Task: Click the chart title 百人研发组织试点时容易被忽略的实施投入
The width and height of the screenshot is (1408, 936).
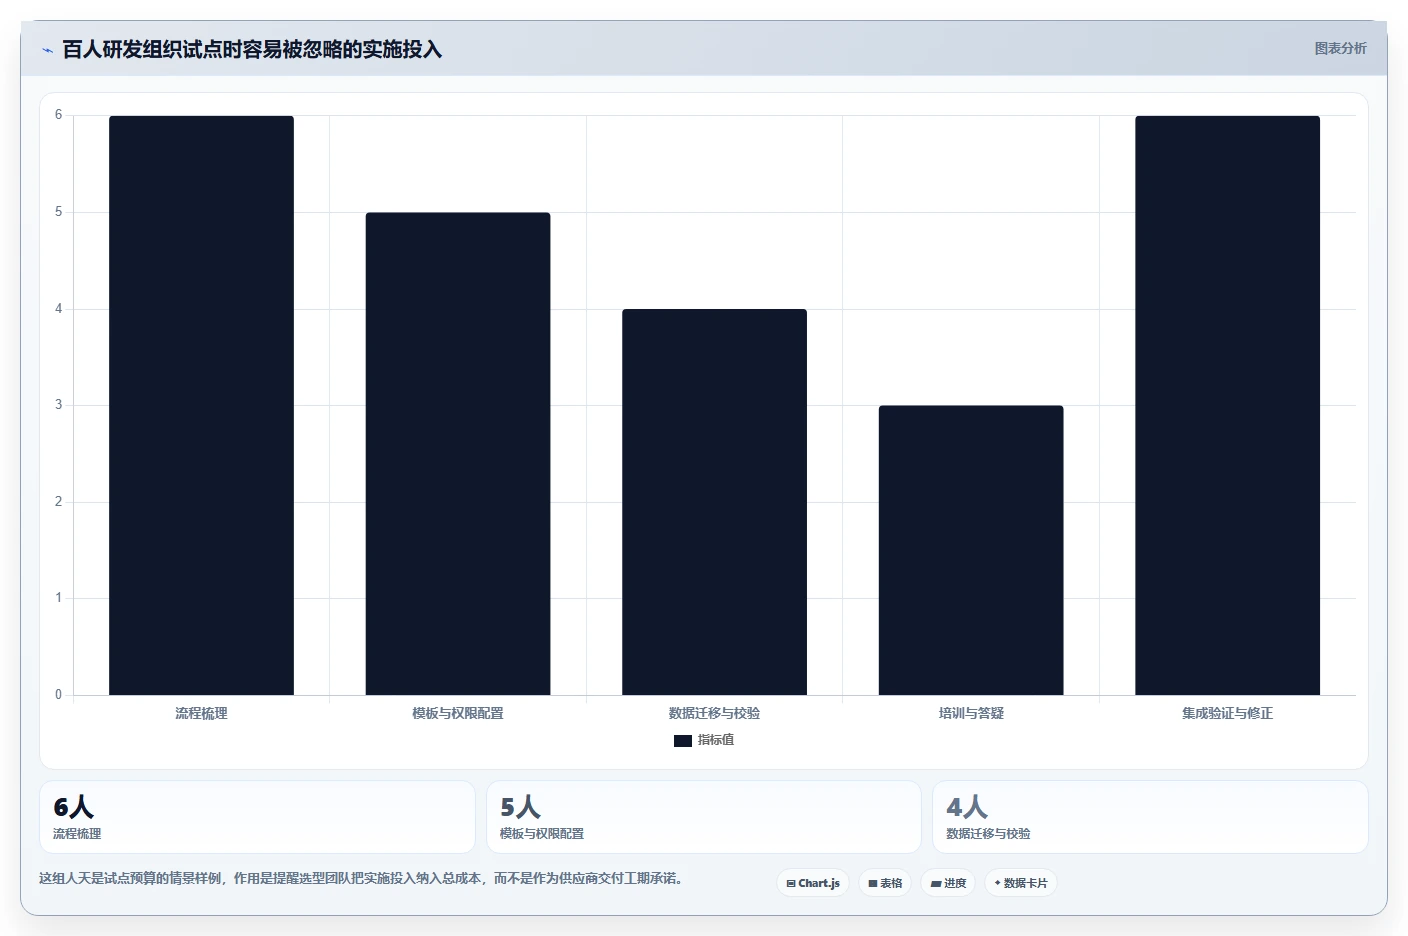Action: pos(252,50)
